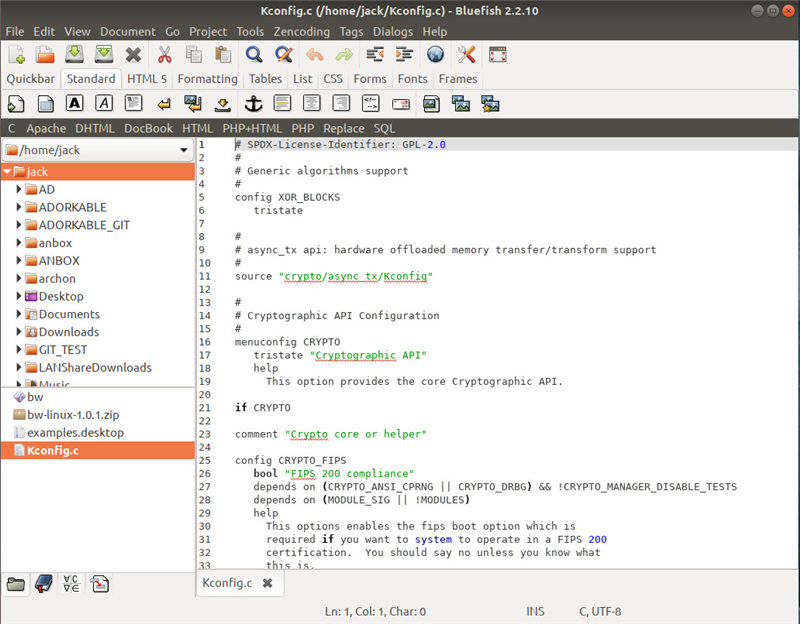800x624 pixels.
Task: Open a file with the Open folder icon
Action: pos(45,54)
